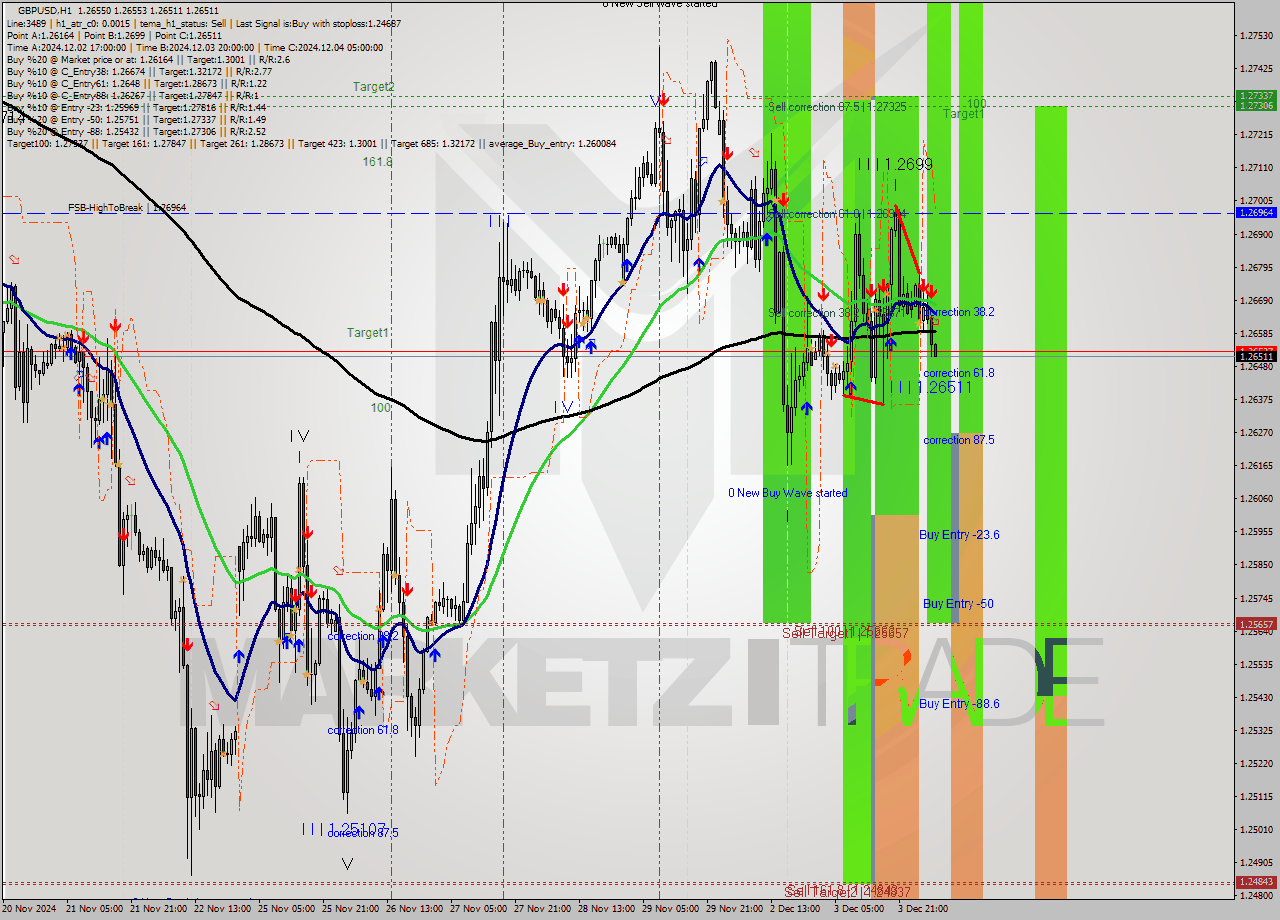
Task: Select the '26 Nov 13:00' time label
Action: click(415, 909)
